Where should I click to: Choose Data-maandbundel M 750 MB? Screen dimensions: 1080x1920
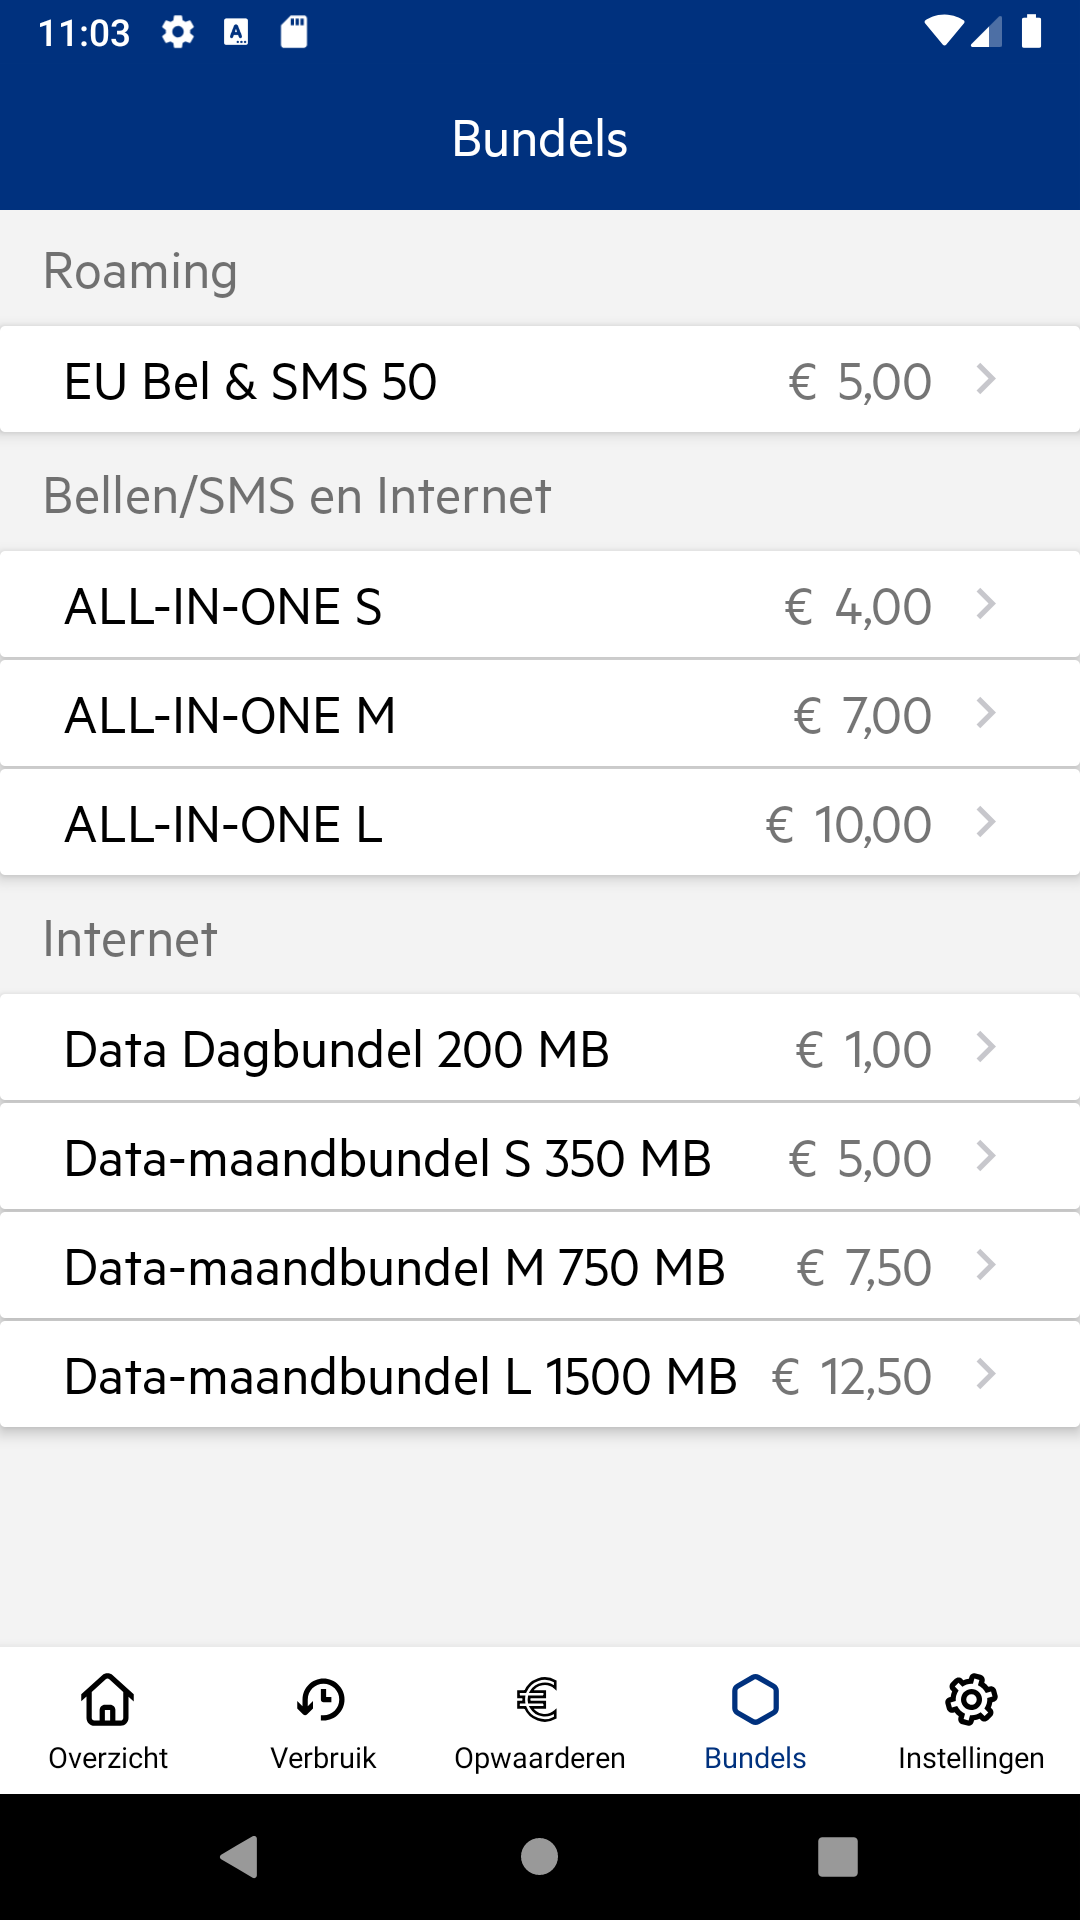click(540, 1266)
